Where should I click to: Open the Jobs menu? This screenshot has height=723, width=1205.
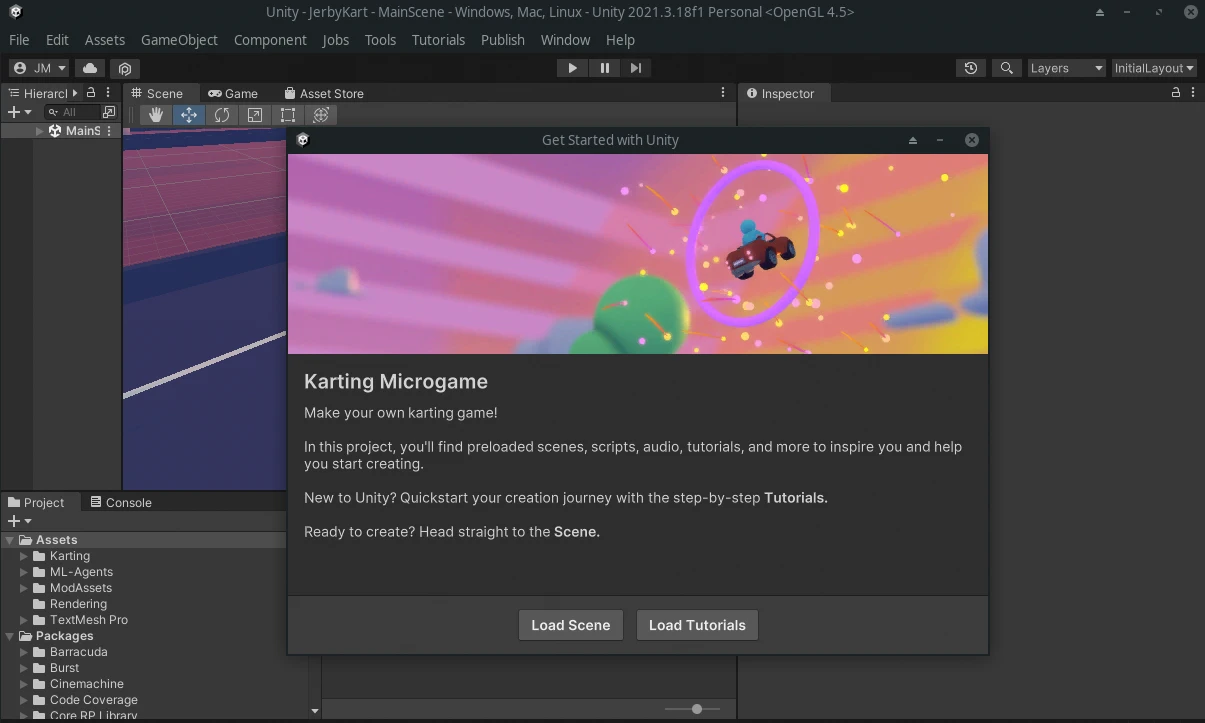(336, 40)
